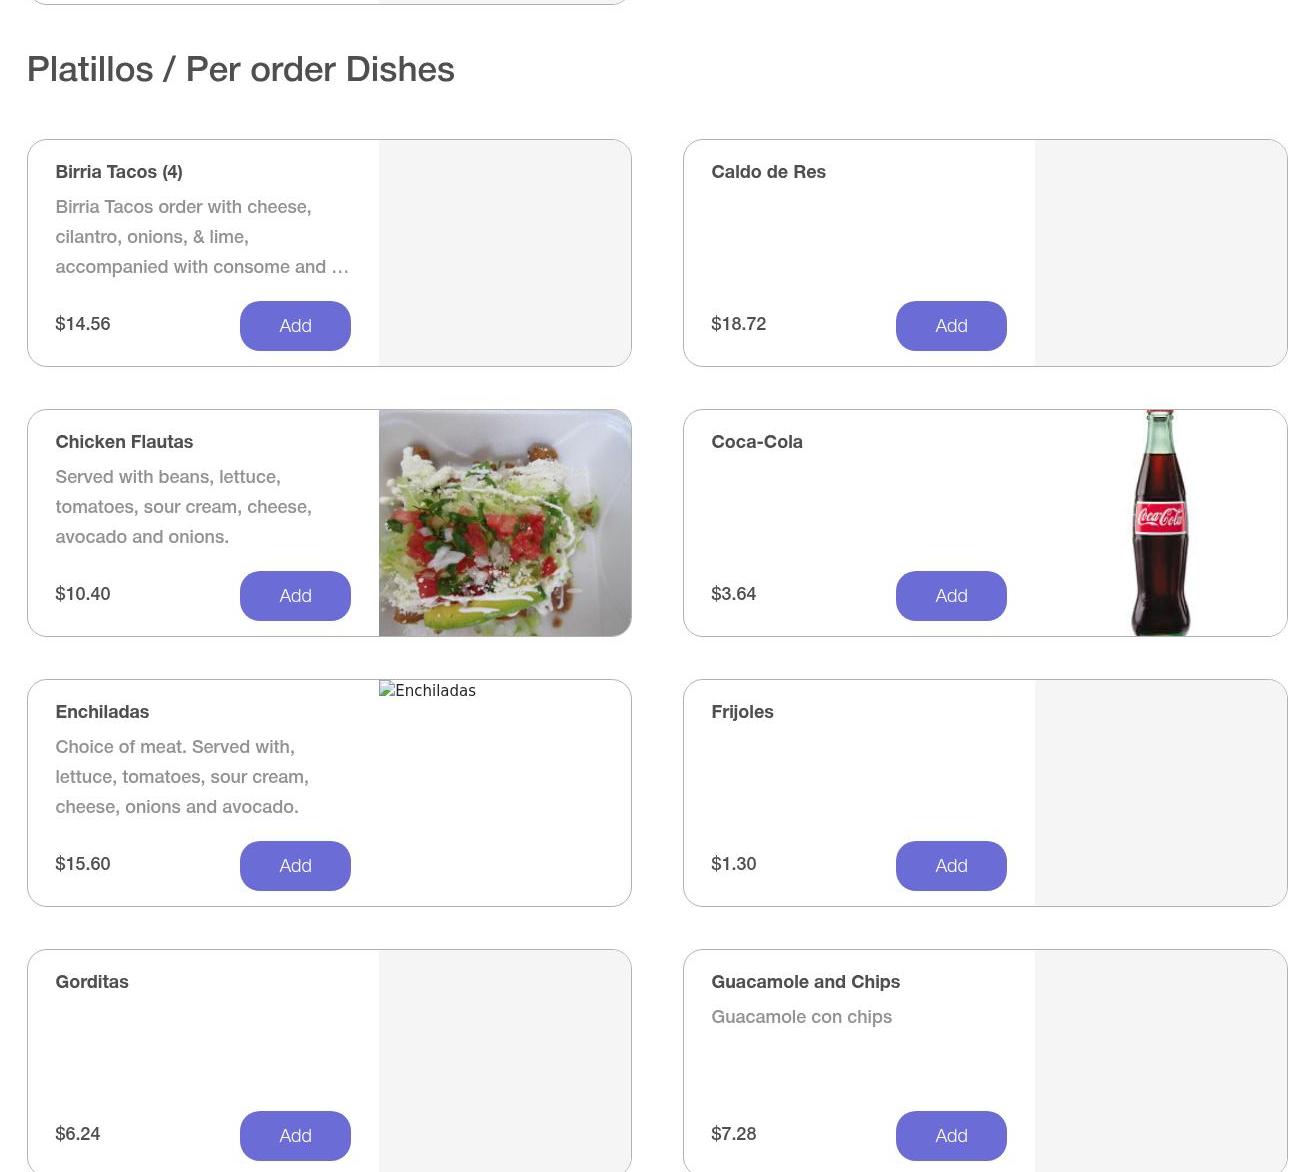Add Guacamole and Chips to order
Viewport: 1314px width, 1172px height.
click(951, 1136)
